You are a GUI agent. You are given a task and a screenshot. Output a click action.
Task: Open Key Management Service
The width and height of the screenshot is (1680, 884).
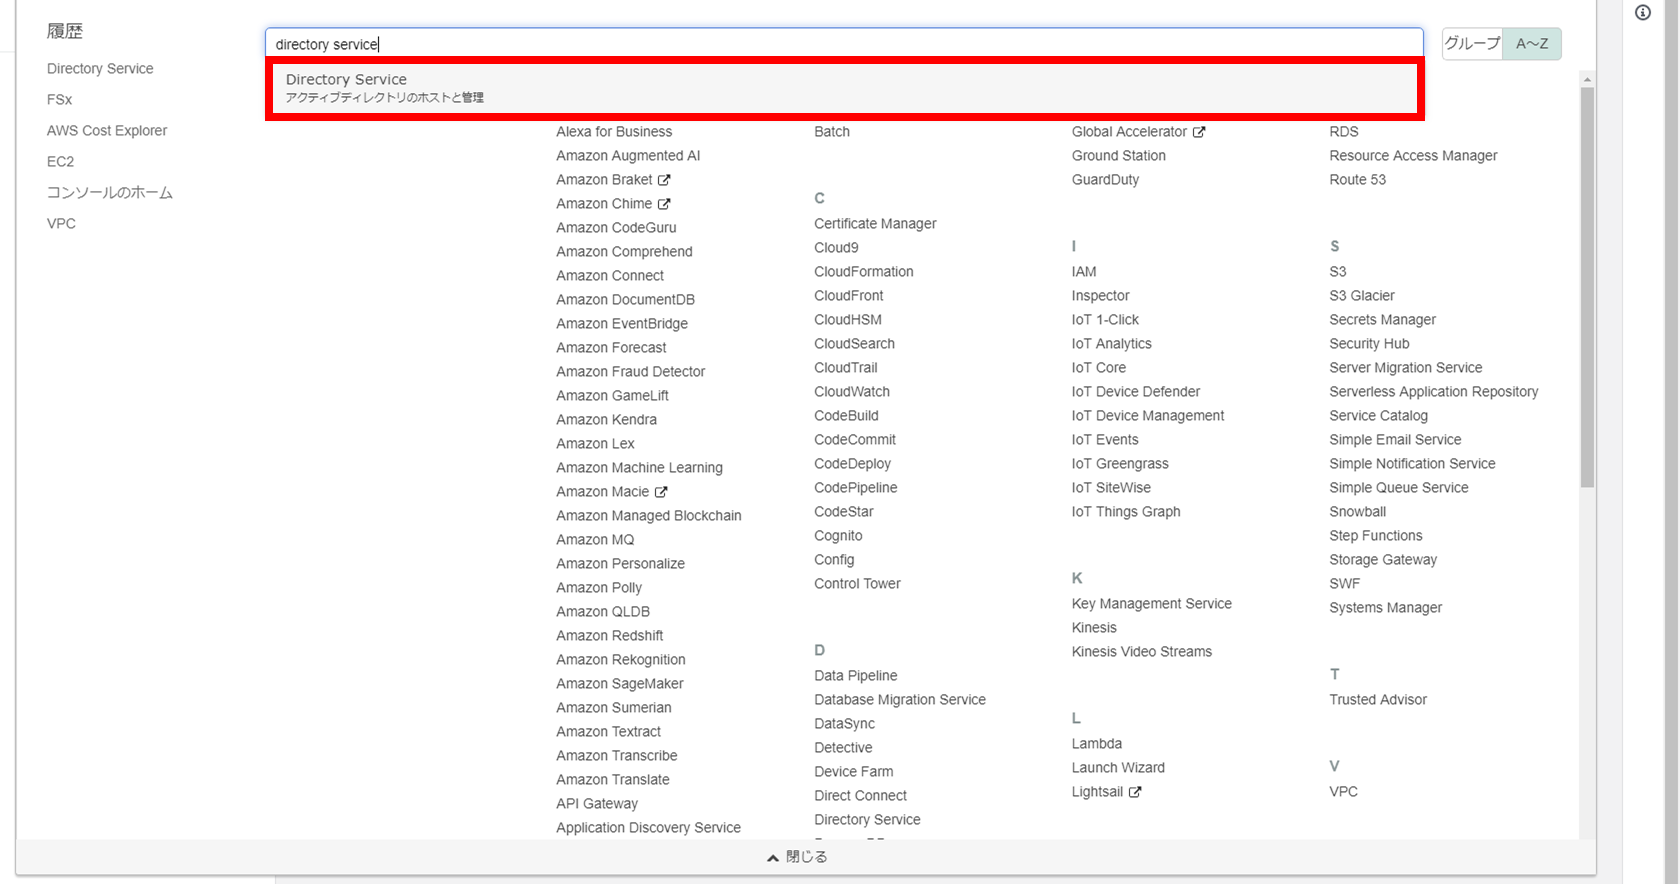tap(1152, 604)
